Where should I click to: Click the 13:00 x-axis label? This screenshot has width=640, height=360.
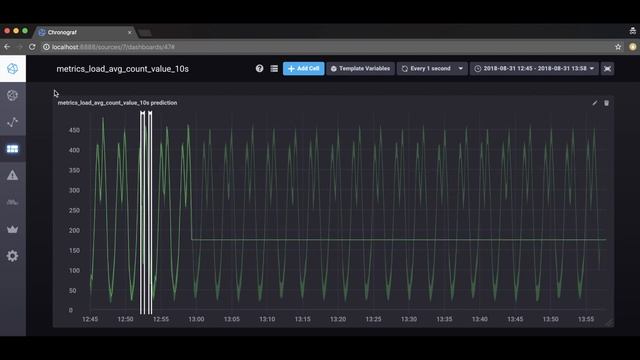tap(196, 319)
